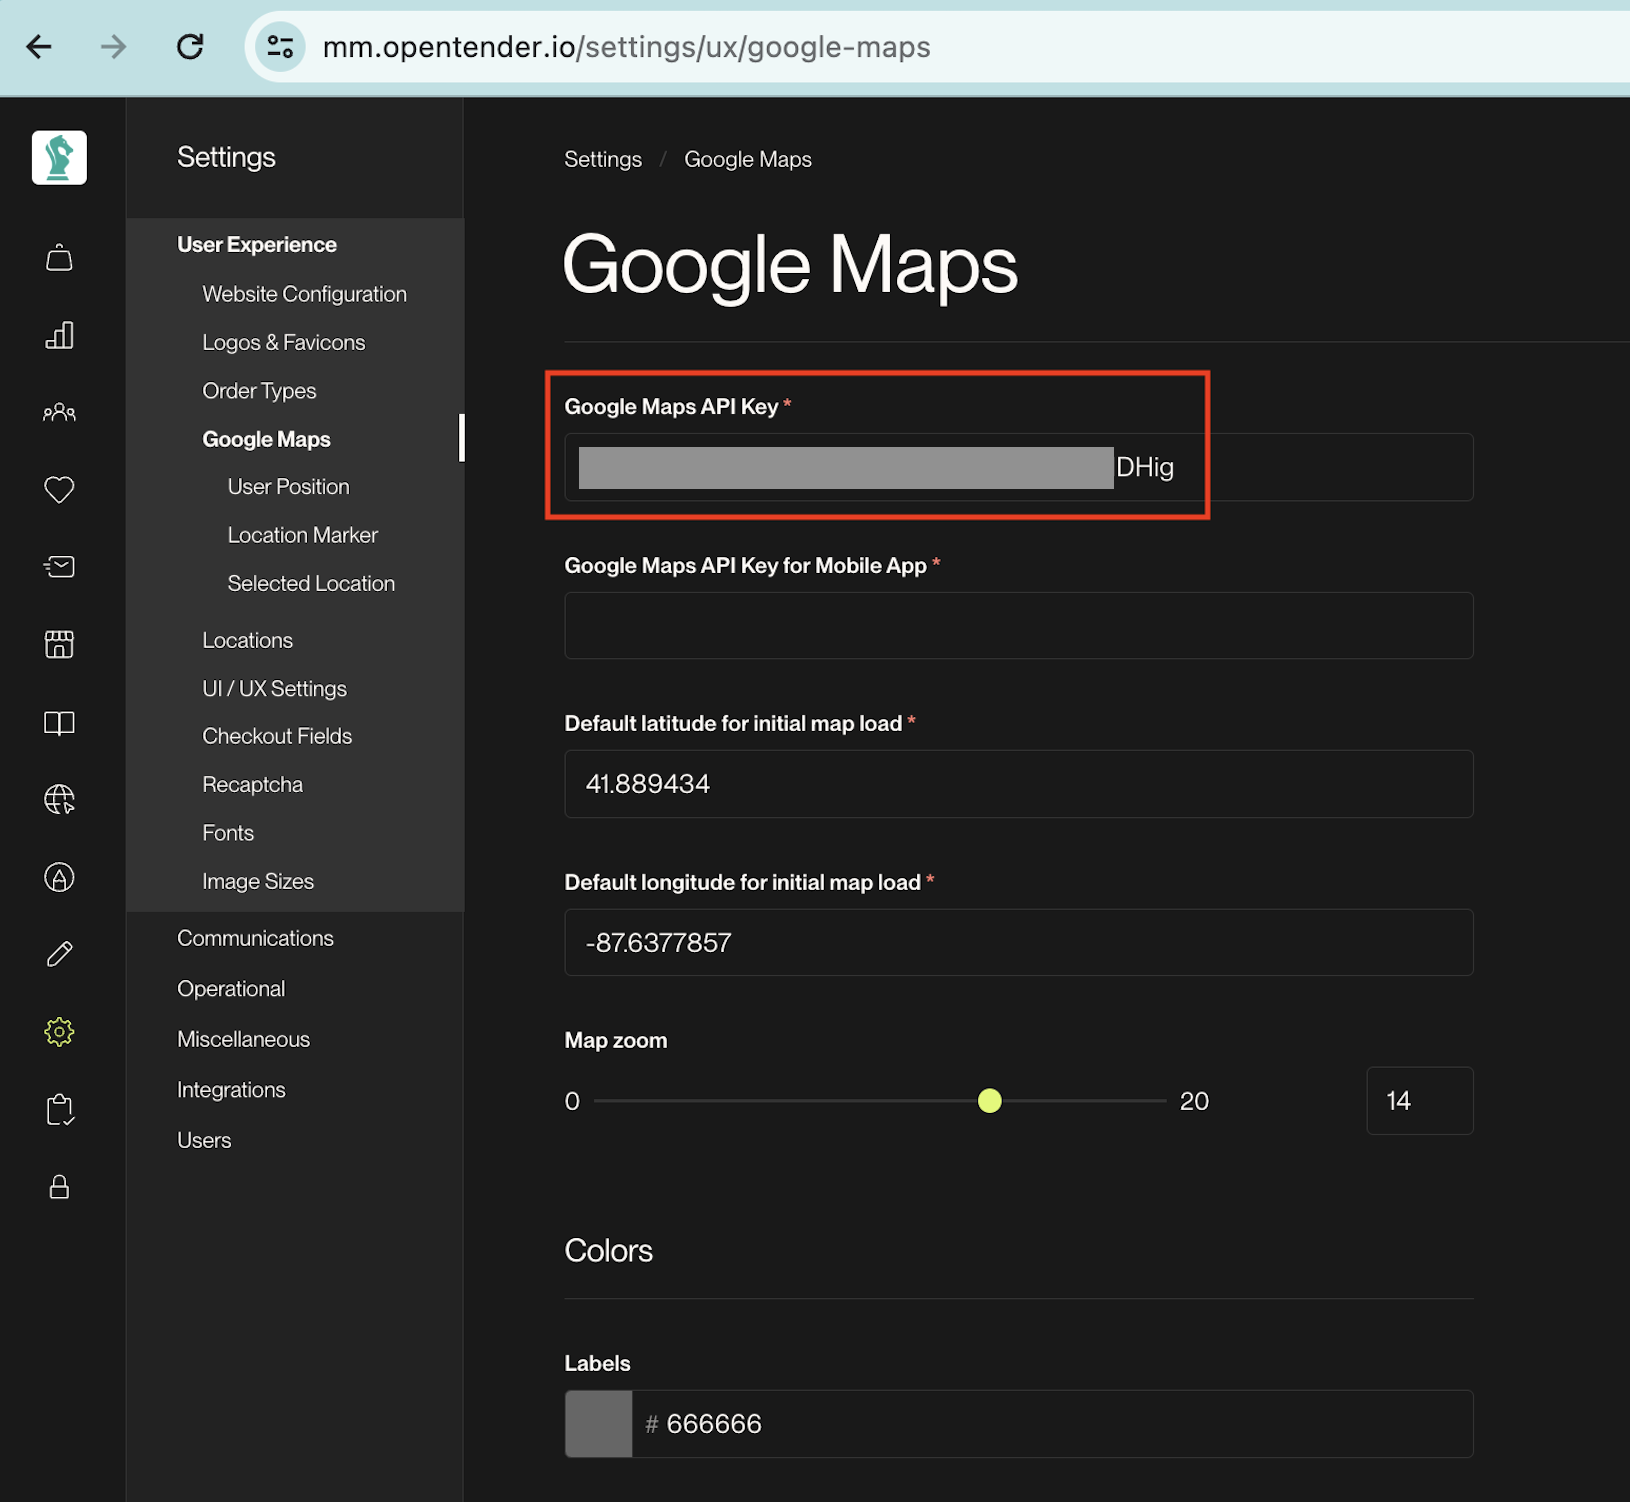View analytics via the bar chart icon

click(x=59, y=335)
